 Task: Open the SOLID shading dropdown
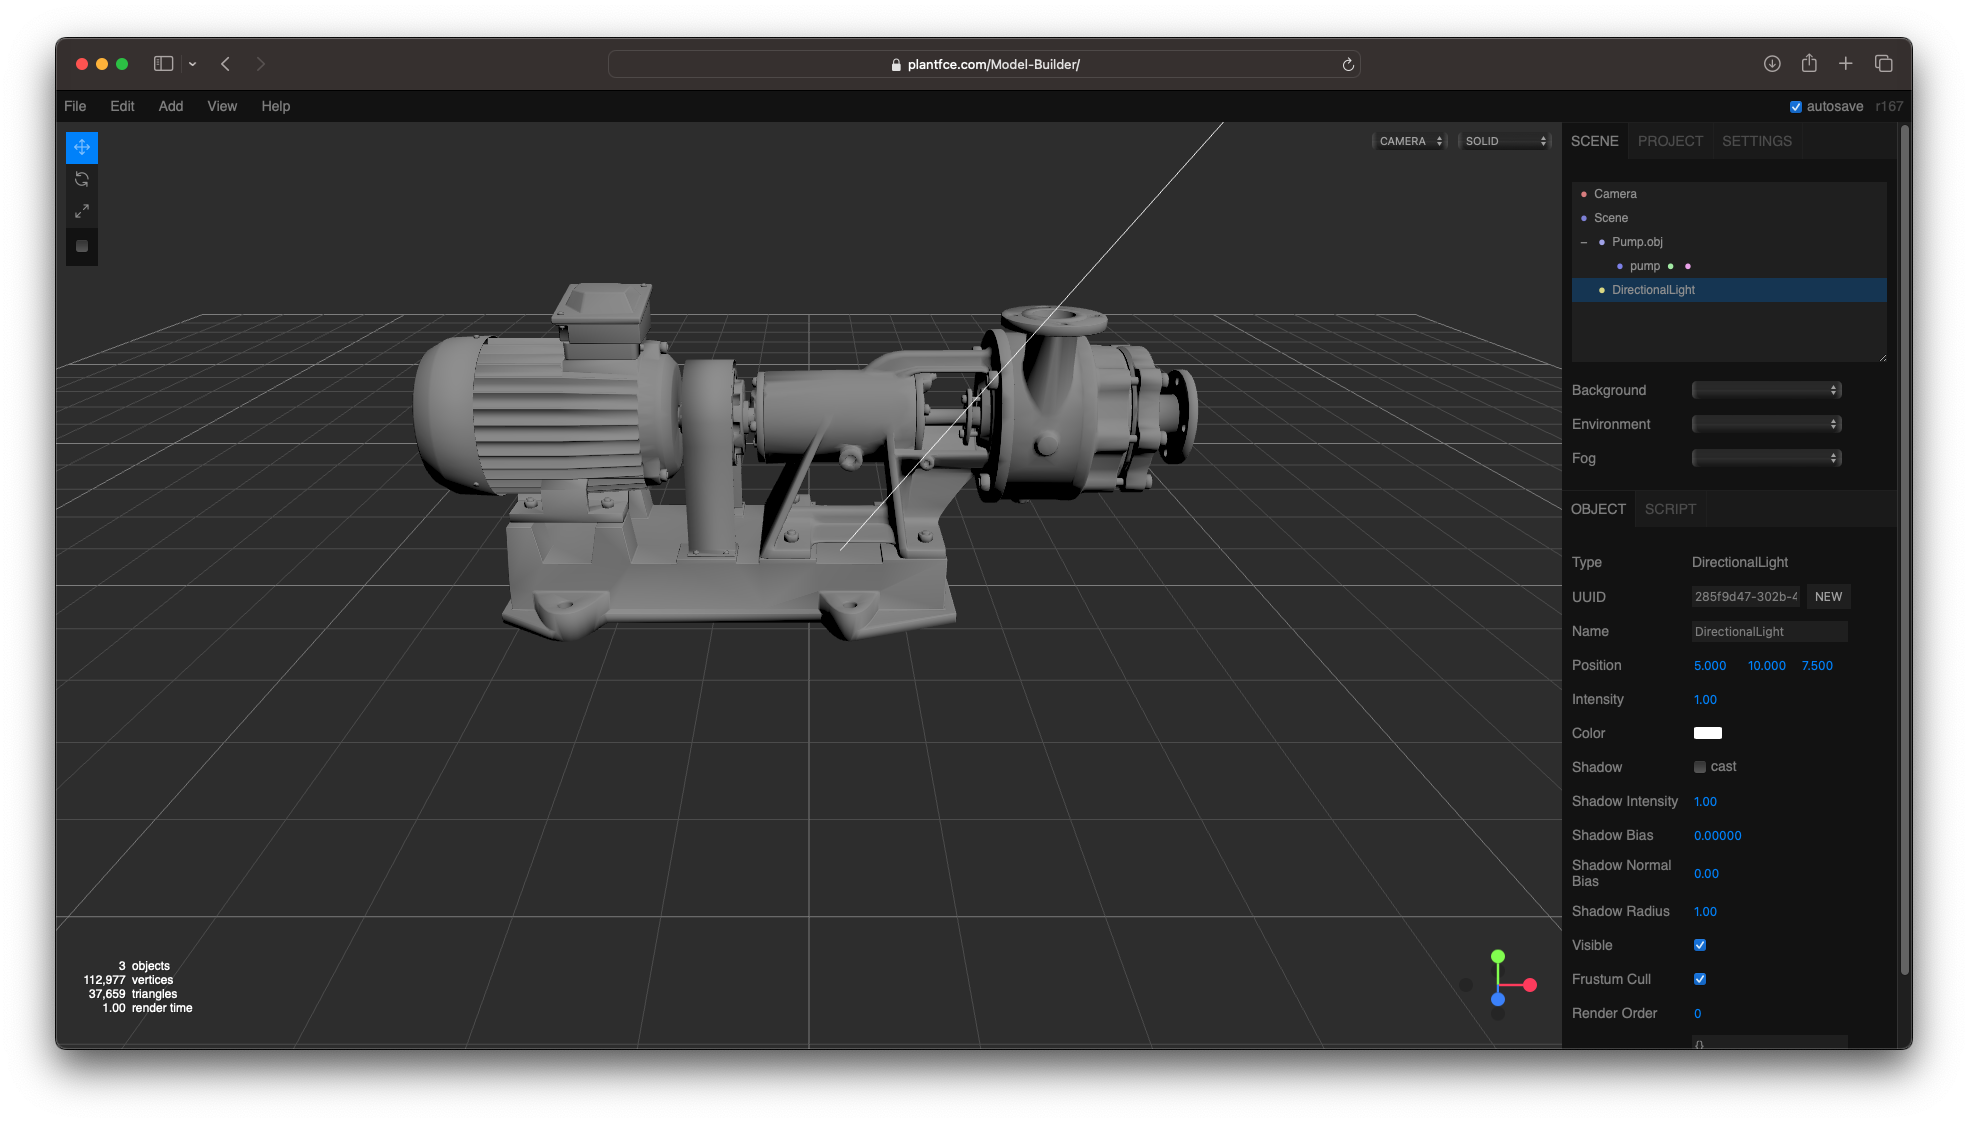point(1504,141)
